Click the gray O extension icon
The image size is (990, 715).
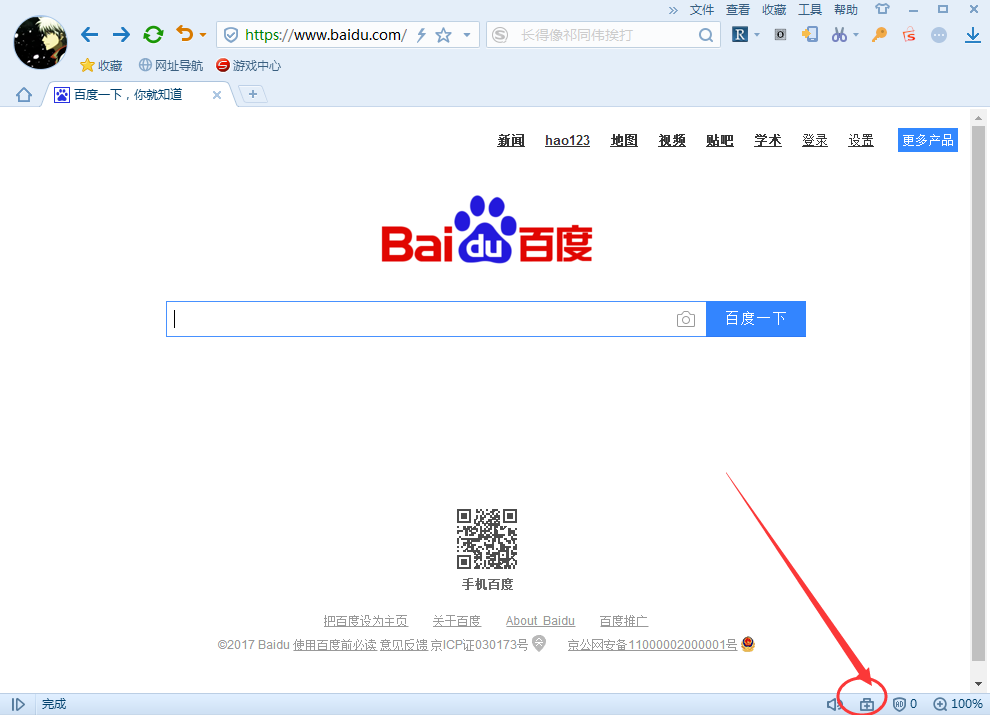tap(780, 34)
